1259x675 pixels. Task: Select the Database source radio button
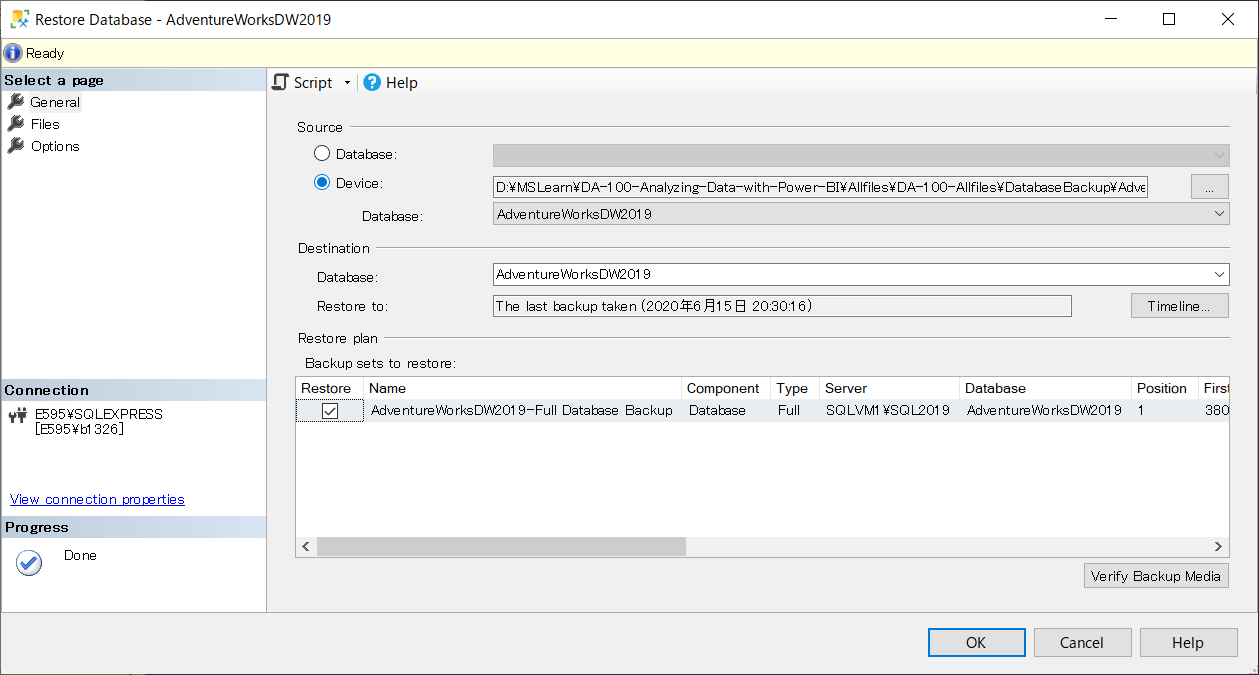[x=322, y=154]
